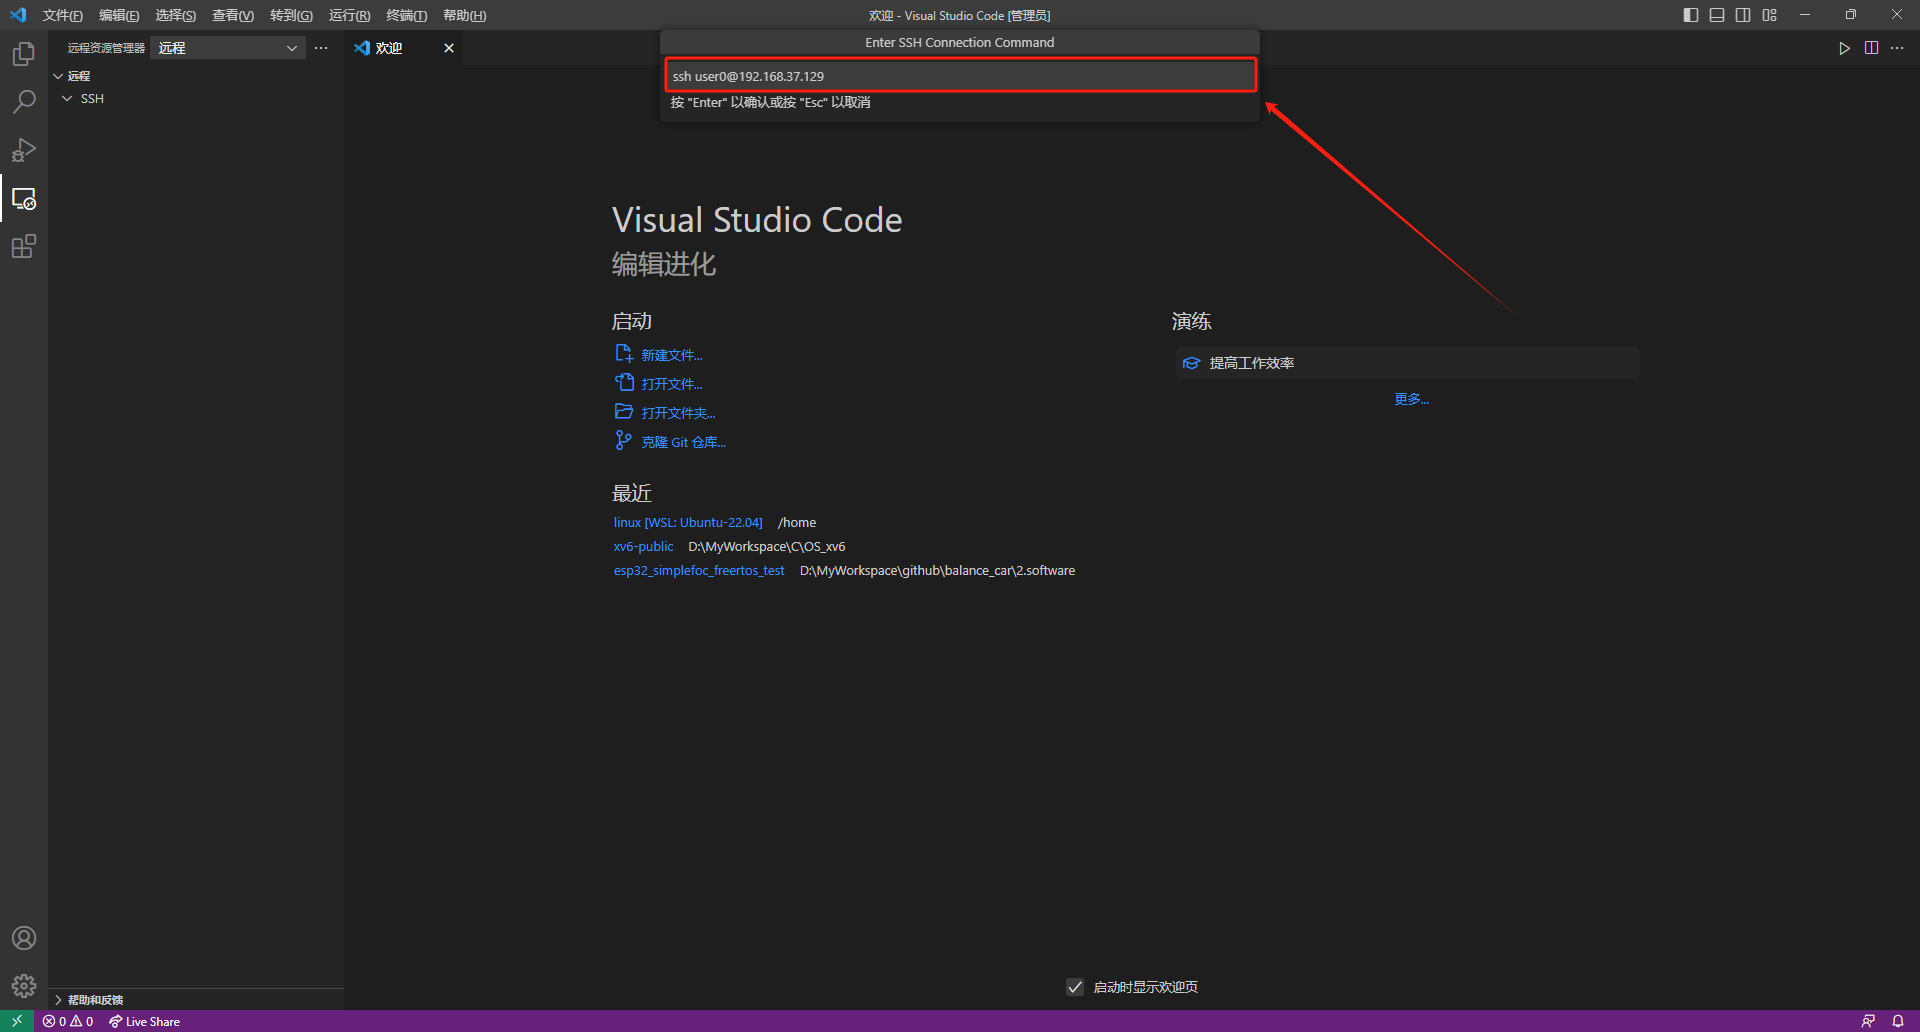Open the 终端(T) menu
This screenshot has height=1032, width=1920.
[406, 15]
